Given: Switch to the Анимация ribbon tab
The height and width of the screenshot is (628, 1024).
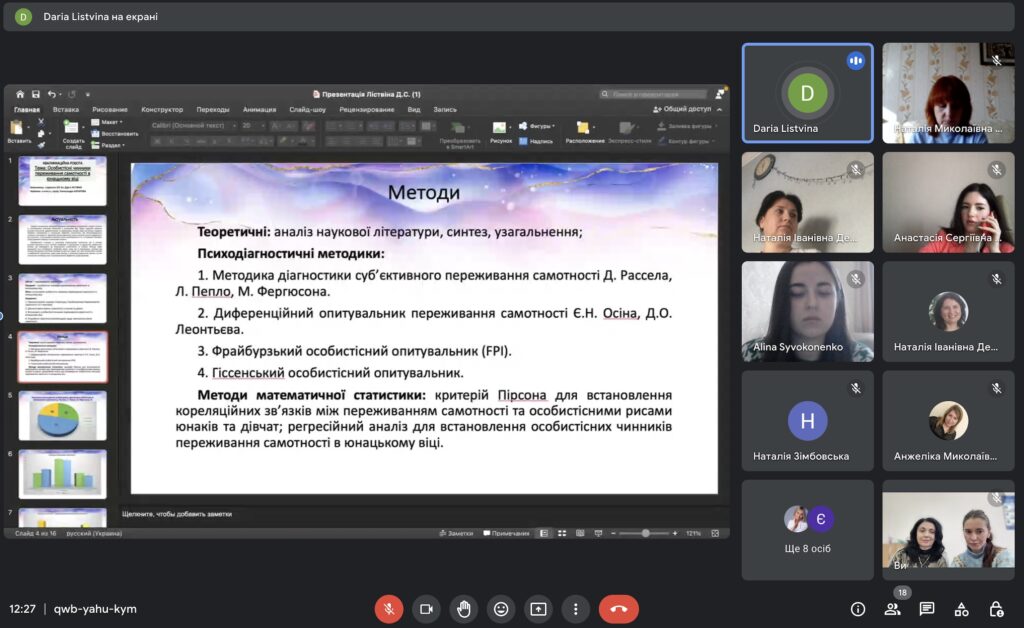Looking at the screenshot, I should [x=259, y=109].
